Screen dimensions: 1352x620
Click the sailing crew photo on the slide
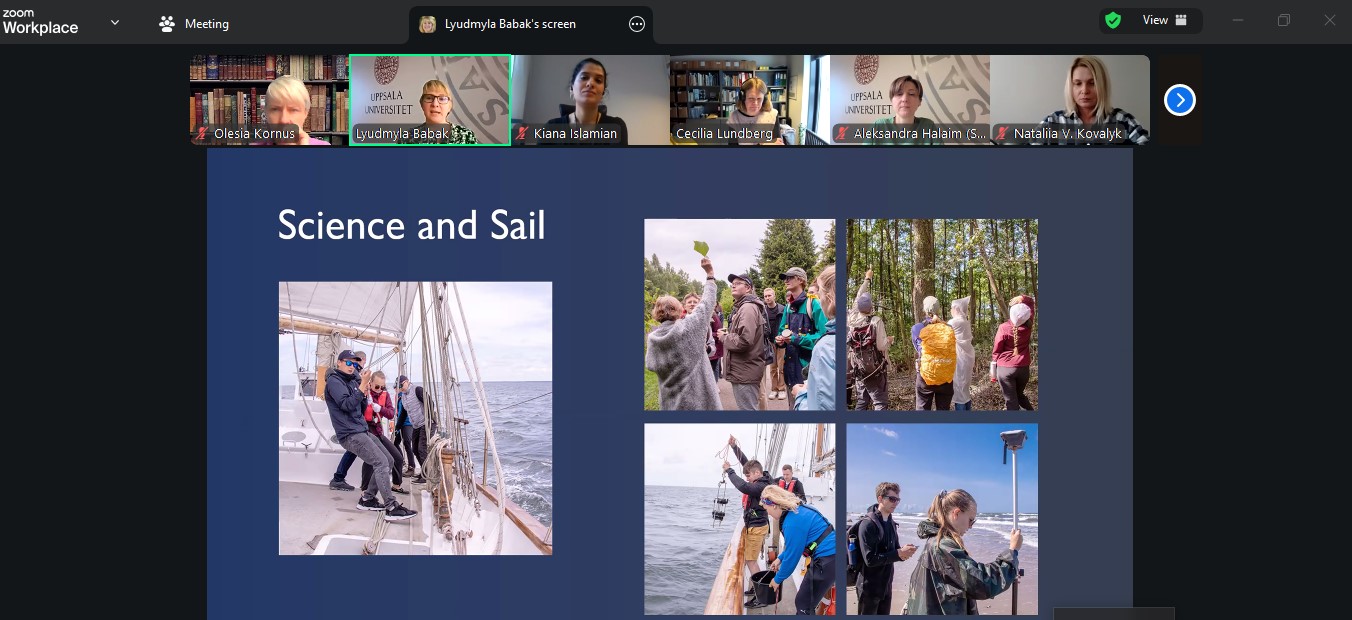pyautogui.click(x=415, y=418)
